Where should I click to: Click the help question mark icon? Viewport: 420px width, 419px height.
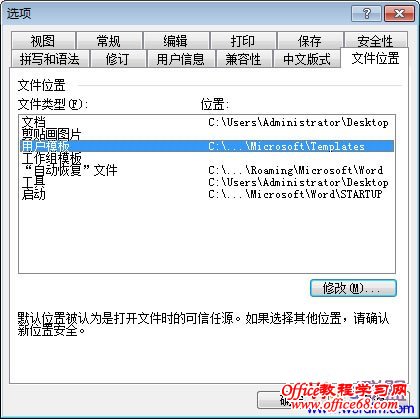[x=366, y=14]
